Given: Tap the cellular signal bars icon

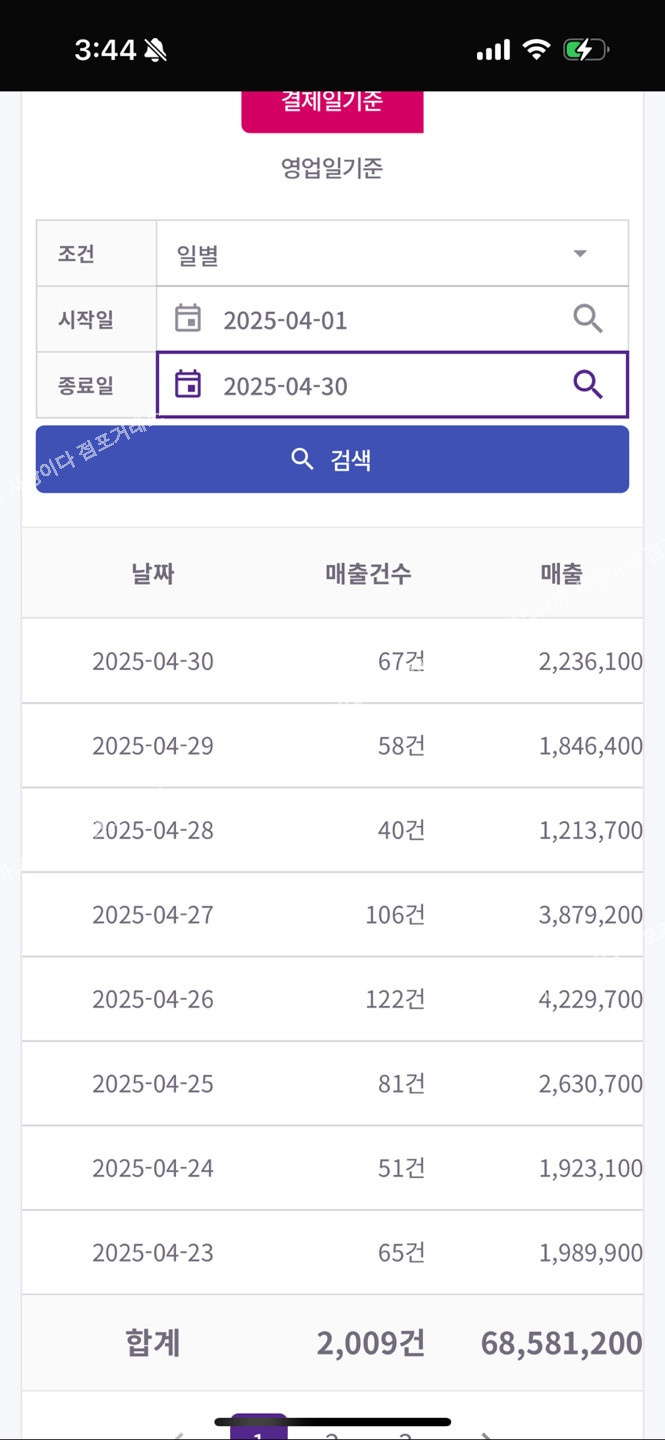Looking at the screenshot, I should tap(493, 50).
